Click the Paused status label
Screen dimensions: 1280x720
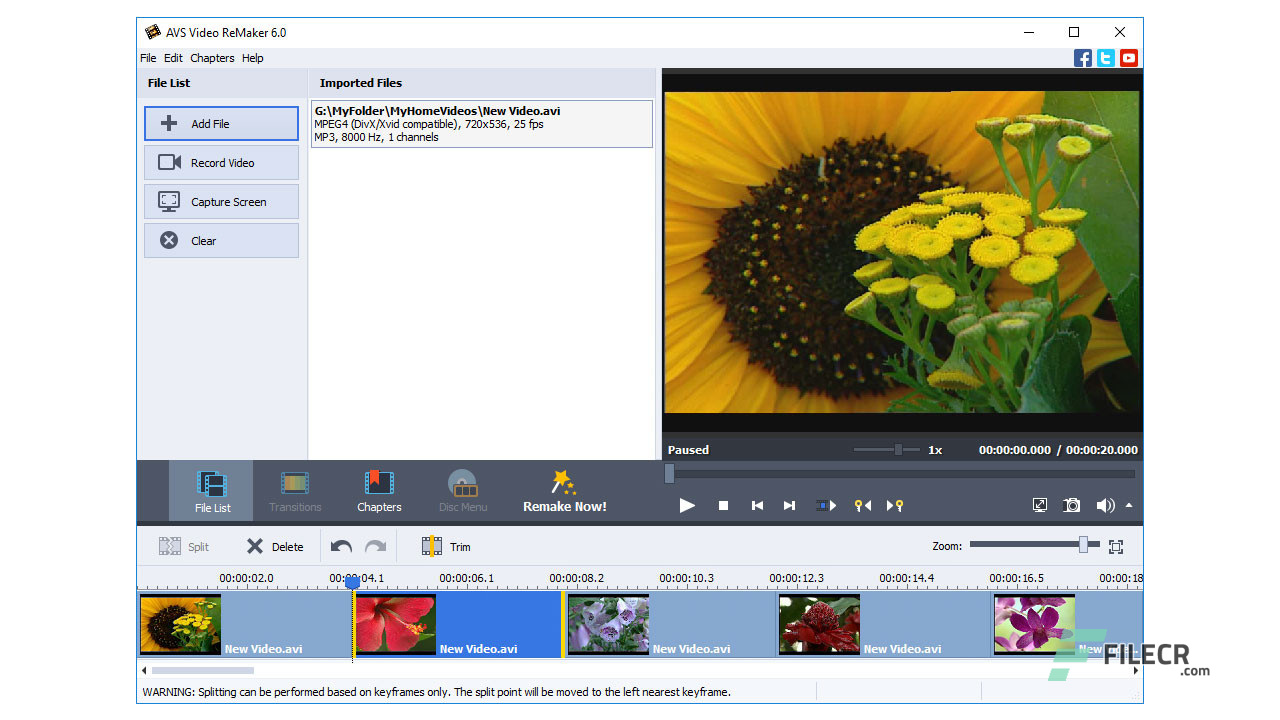point(688,450)
